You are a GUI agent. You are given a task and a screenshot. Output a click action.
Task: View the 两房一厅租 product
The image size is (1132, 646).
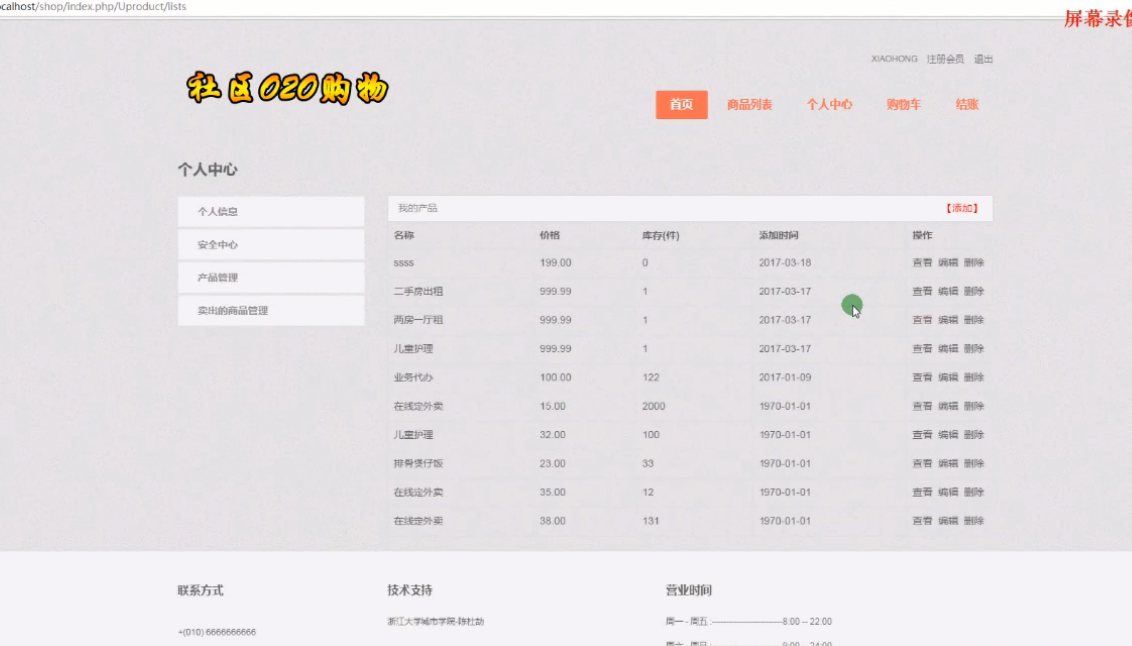coord(922,320)
